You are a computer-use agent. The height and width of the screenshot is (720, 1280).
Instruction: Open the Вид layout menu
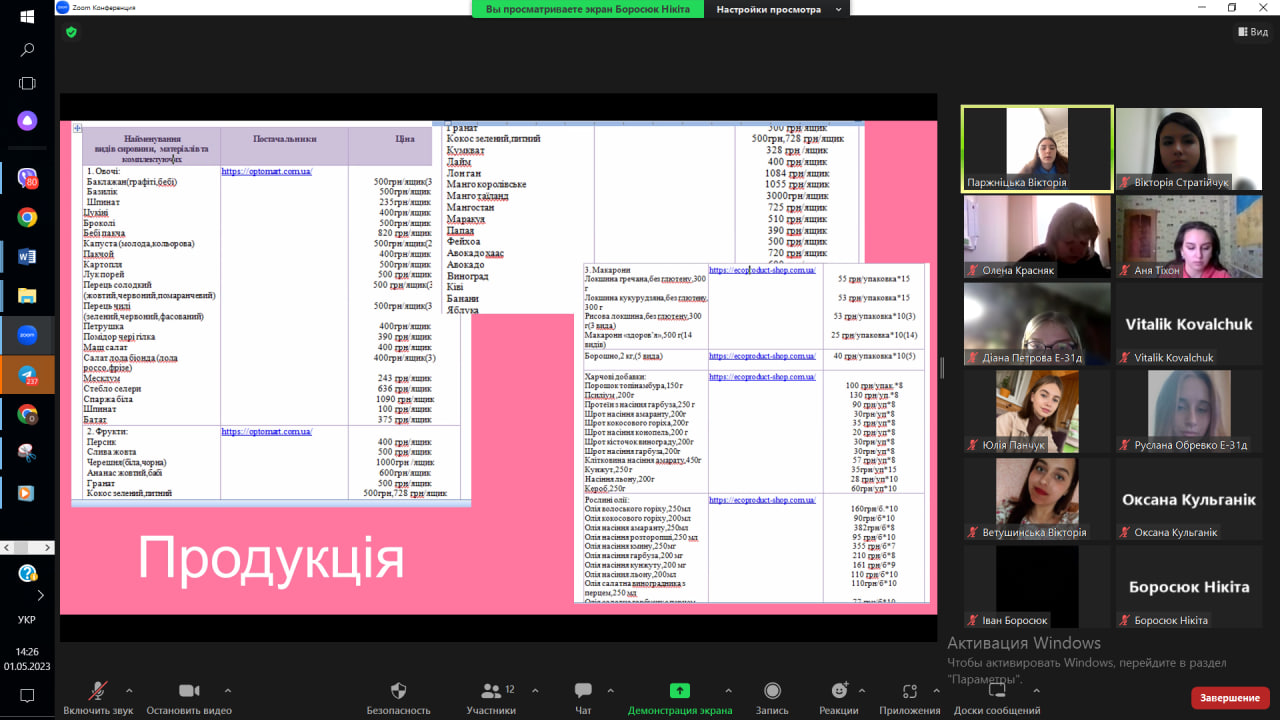[x=1252, y=32]
